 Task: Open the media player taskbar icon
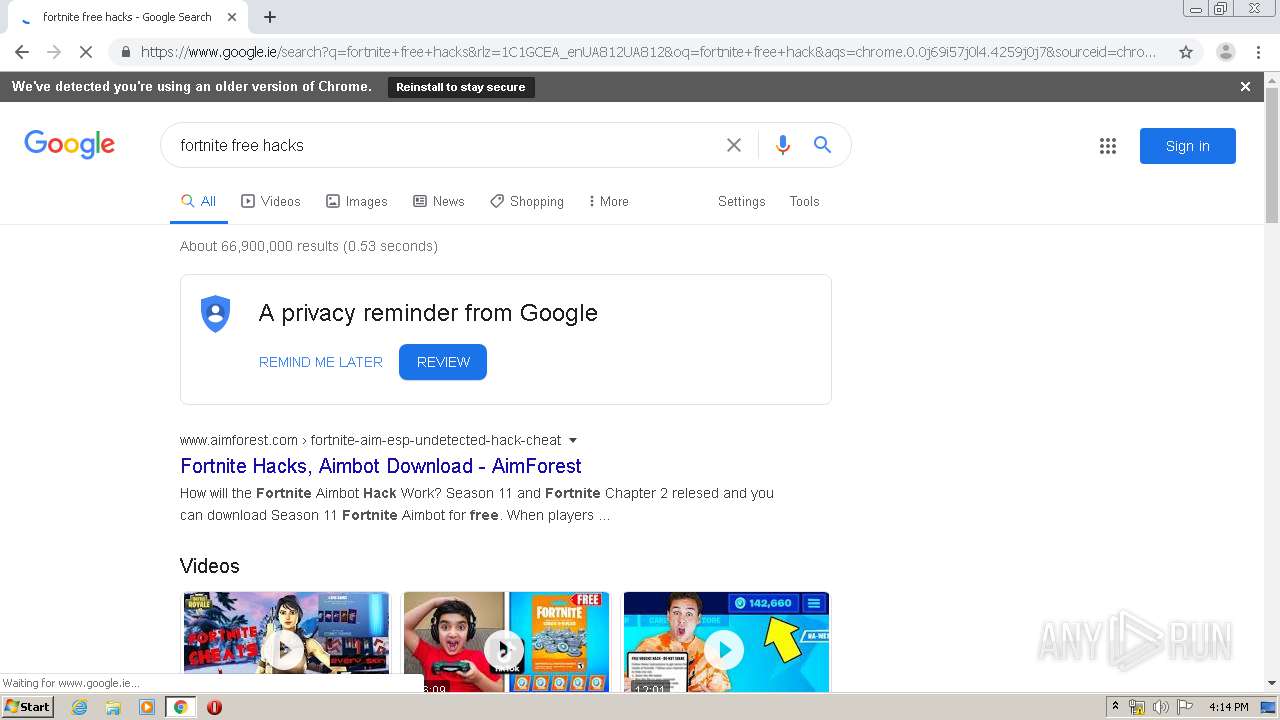(147, 707)
